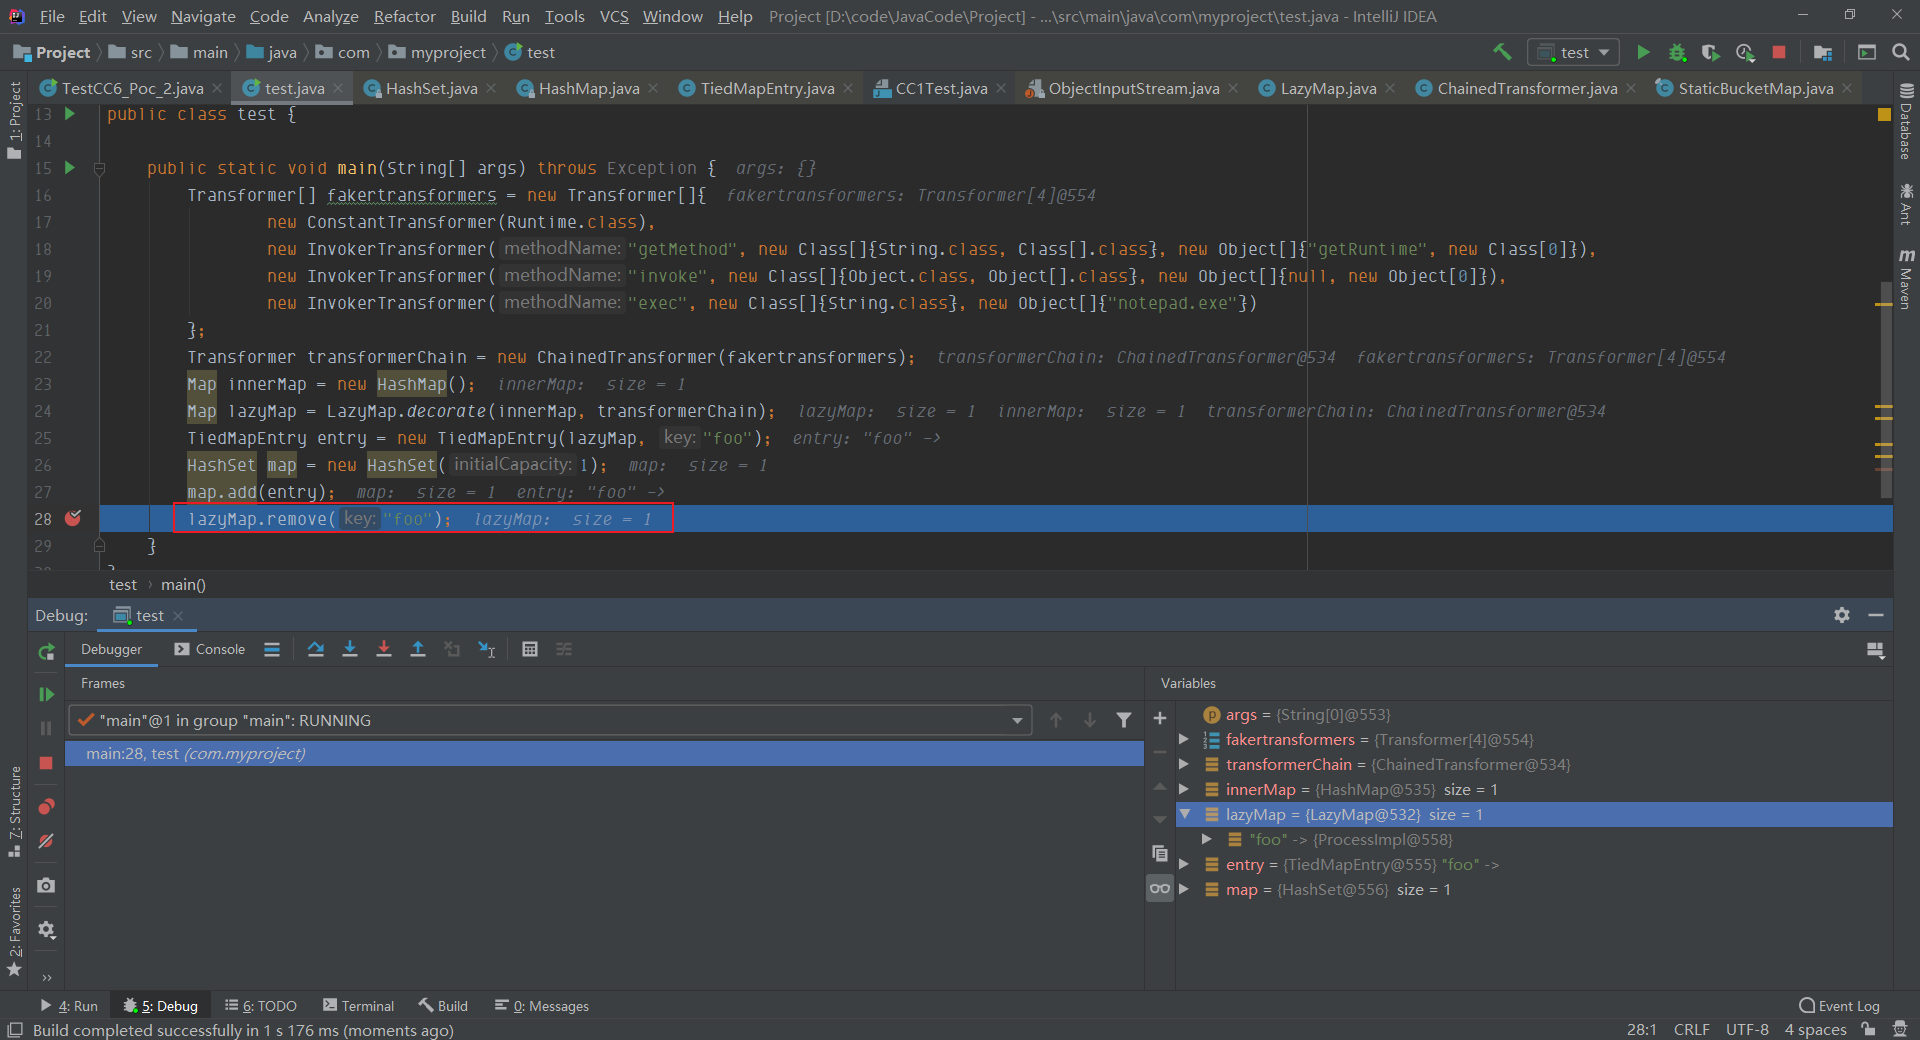The width and height of the screenshot is (1920, 1040).
Task: Expand the transformerChain variable
Action: click(x=1184, y=765)
